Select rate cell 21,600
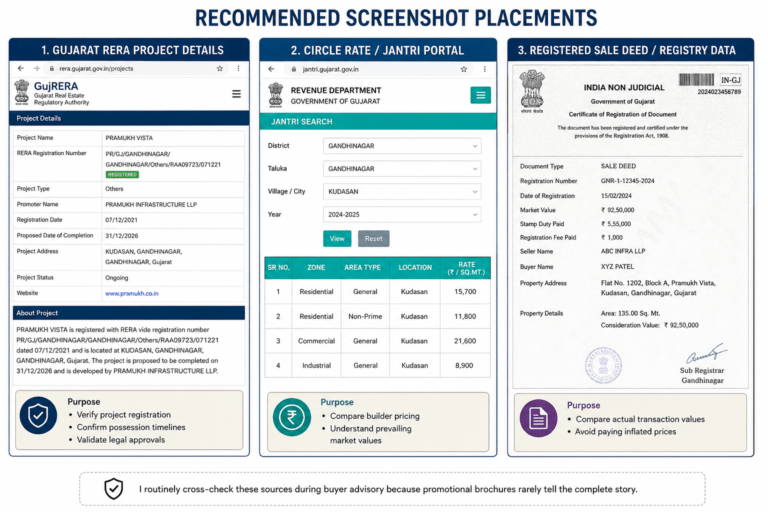768x512 pixels. (465, 341)
